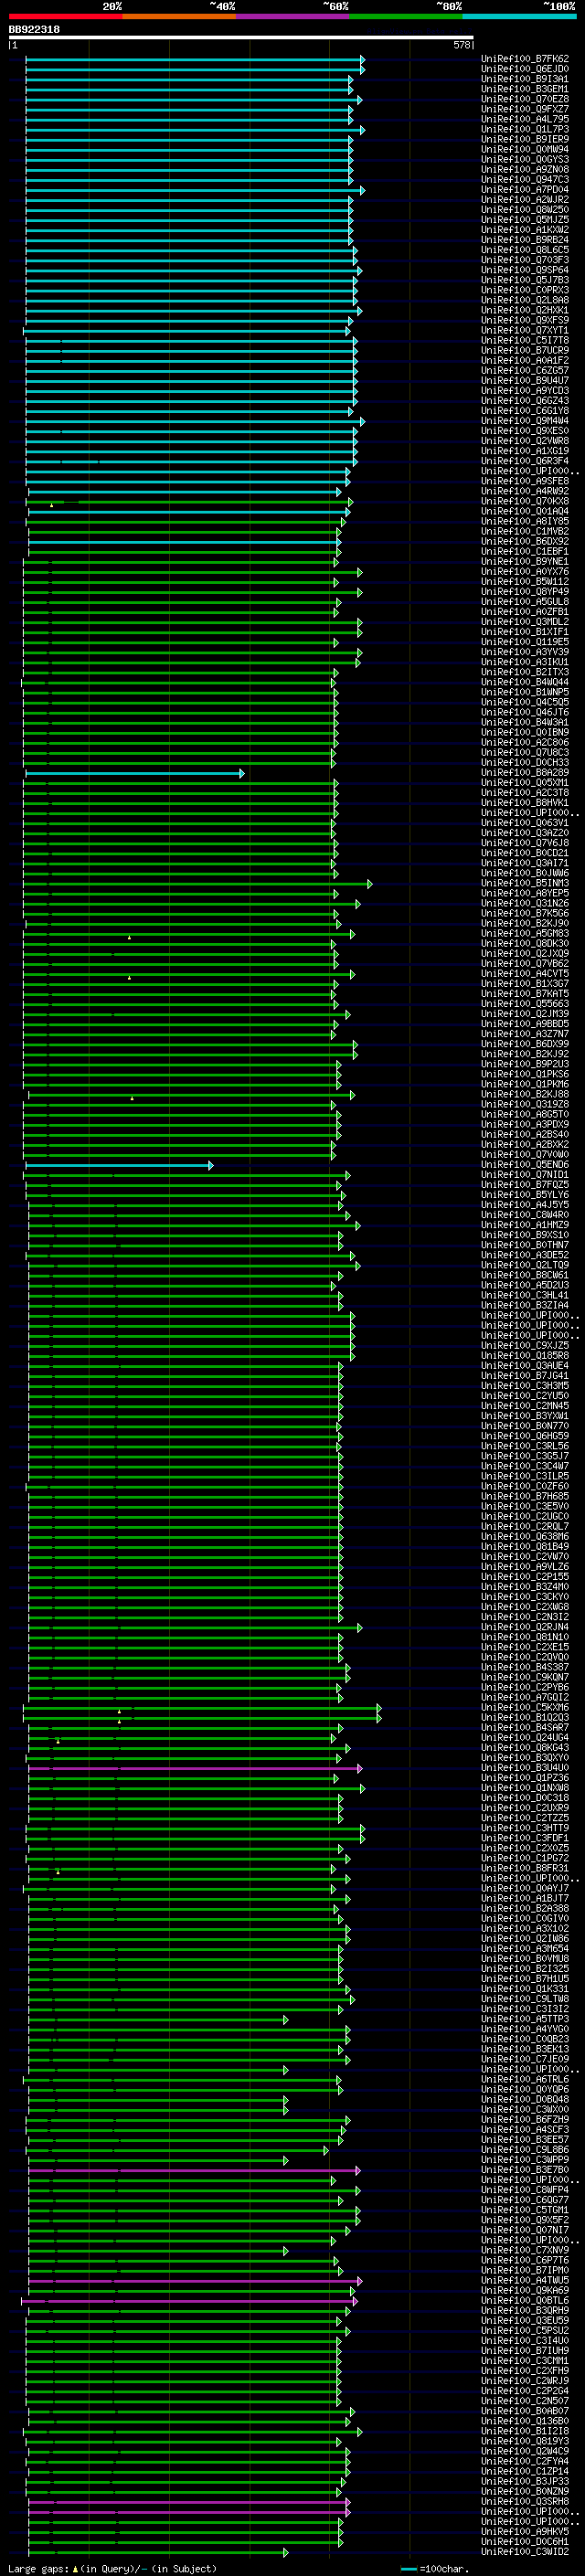Open hit UniRef100_Q9FXZ7
Screen dimensions: 585x2576
(525, 109)
